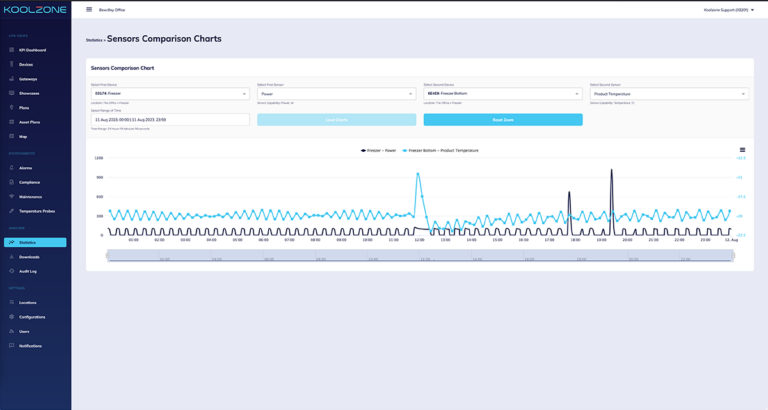Open the Showcases sidebar icon
The image size is (768, 410).
coord(12,93)
